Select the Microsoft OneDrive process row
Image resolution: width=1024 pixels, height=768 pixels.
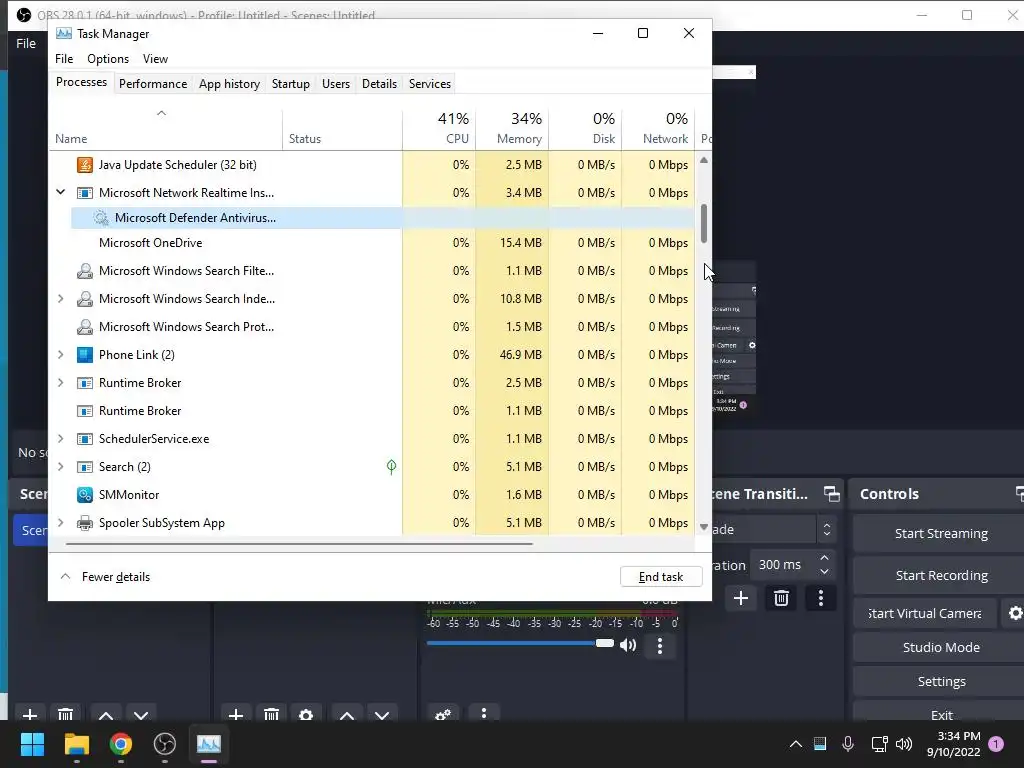pyautogui.click(x=373, y=243)
